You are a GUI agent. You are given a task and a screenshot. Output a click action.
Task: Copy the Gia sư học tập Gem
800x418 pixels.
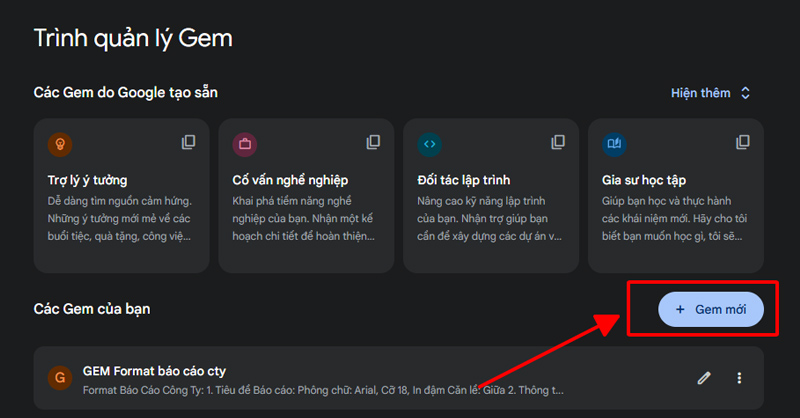(742, 142)
